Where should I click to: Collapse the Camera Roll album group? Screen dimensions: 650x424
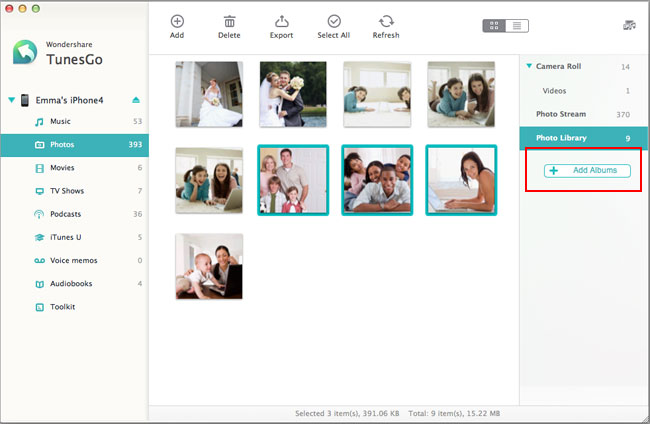pos(529,66)
